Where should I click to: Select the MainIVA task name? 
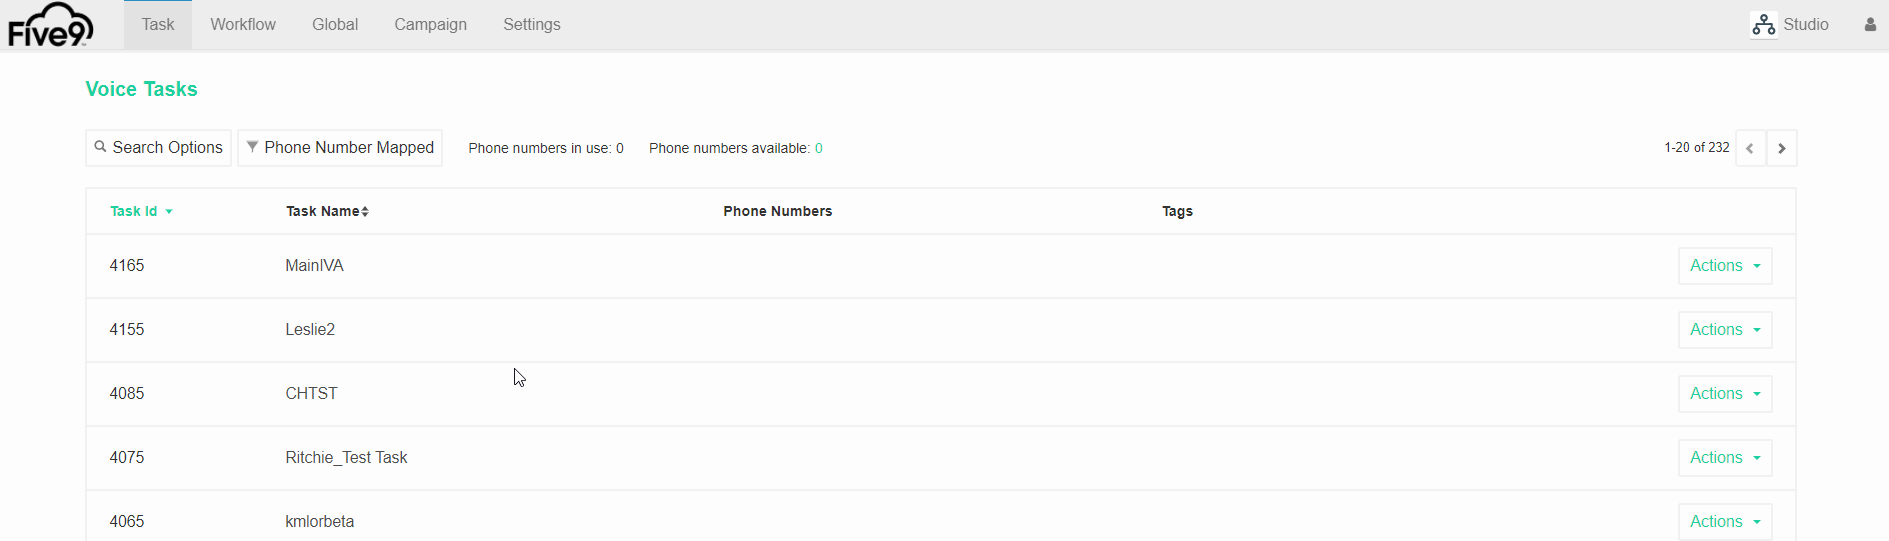pyautogui.click(x=315, y=266)
